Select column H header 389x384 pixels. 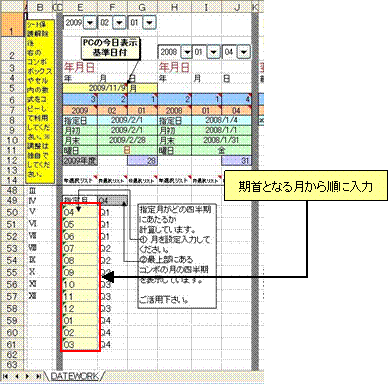175,7
